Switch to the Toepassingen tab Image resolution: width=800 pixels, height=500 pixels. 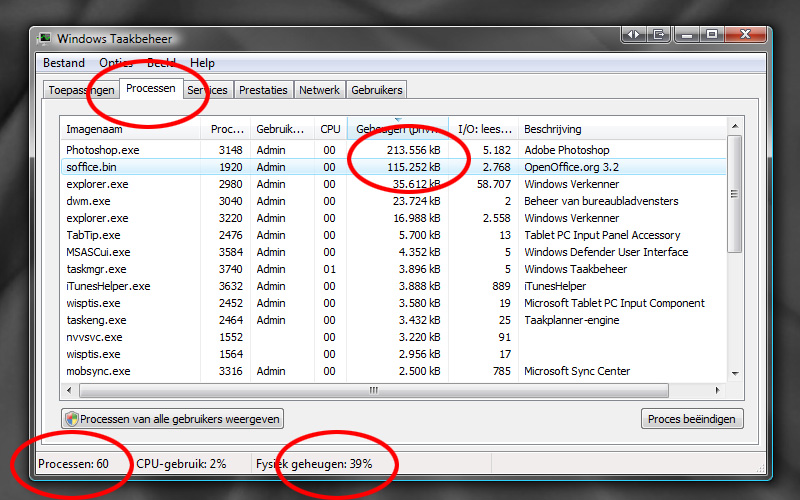point(81,90)
